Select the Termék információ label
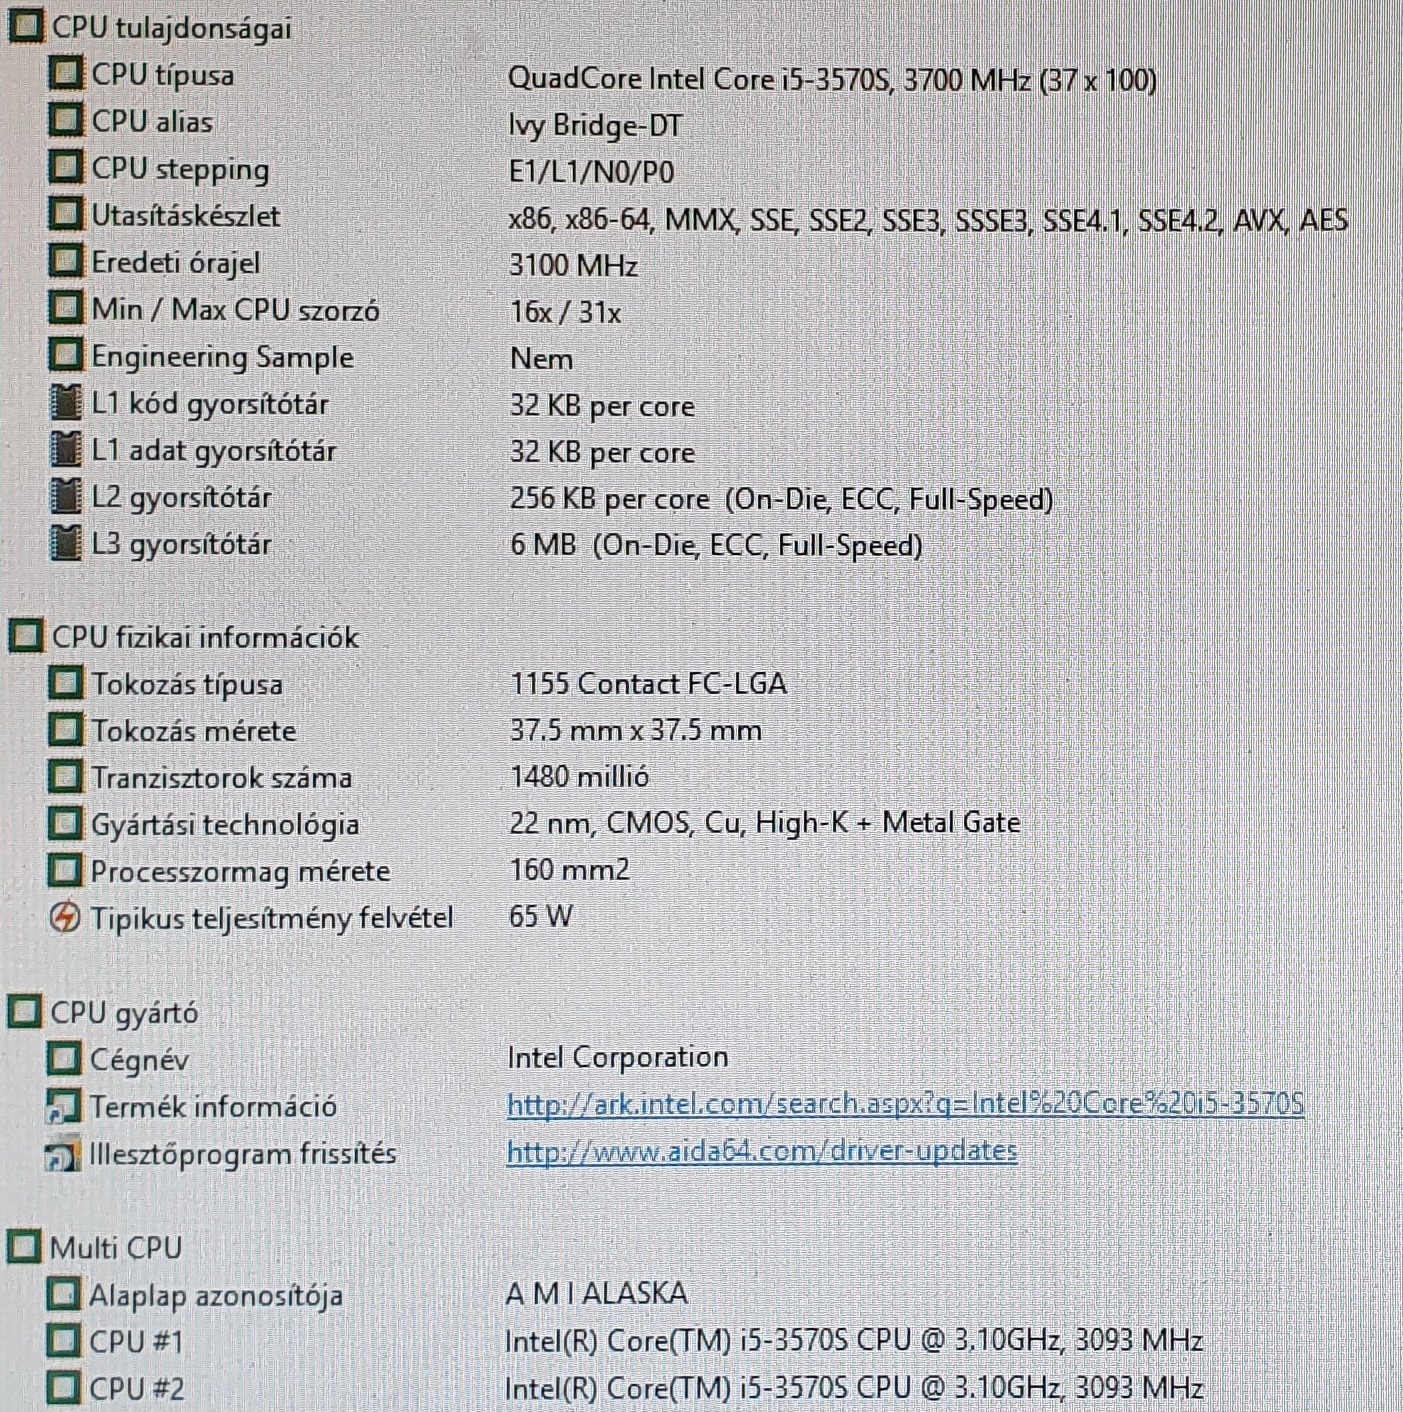This screenshot has height=1412, width=1403. (213, 1107)
